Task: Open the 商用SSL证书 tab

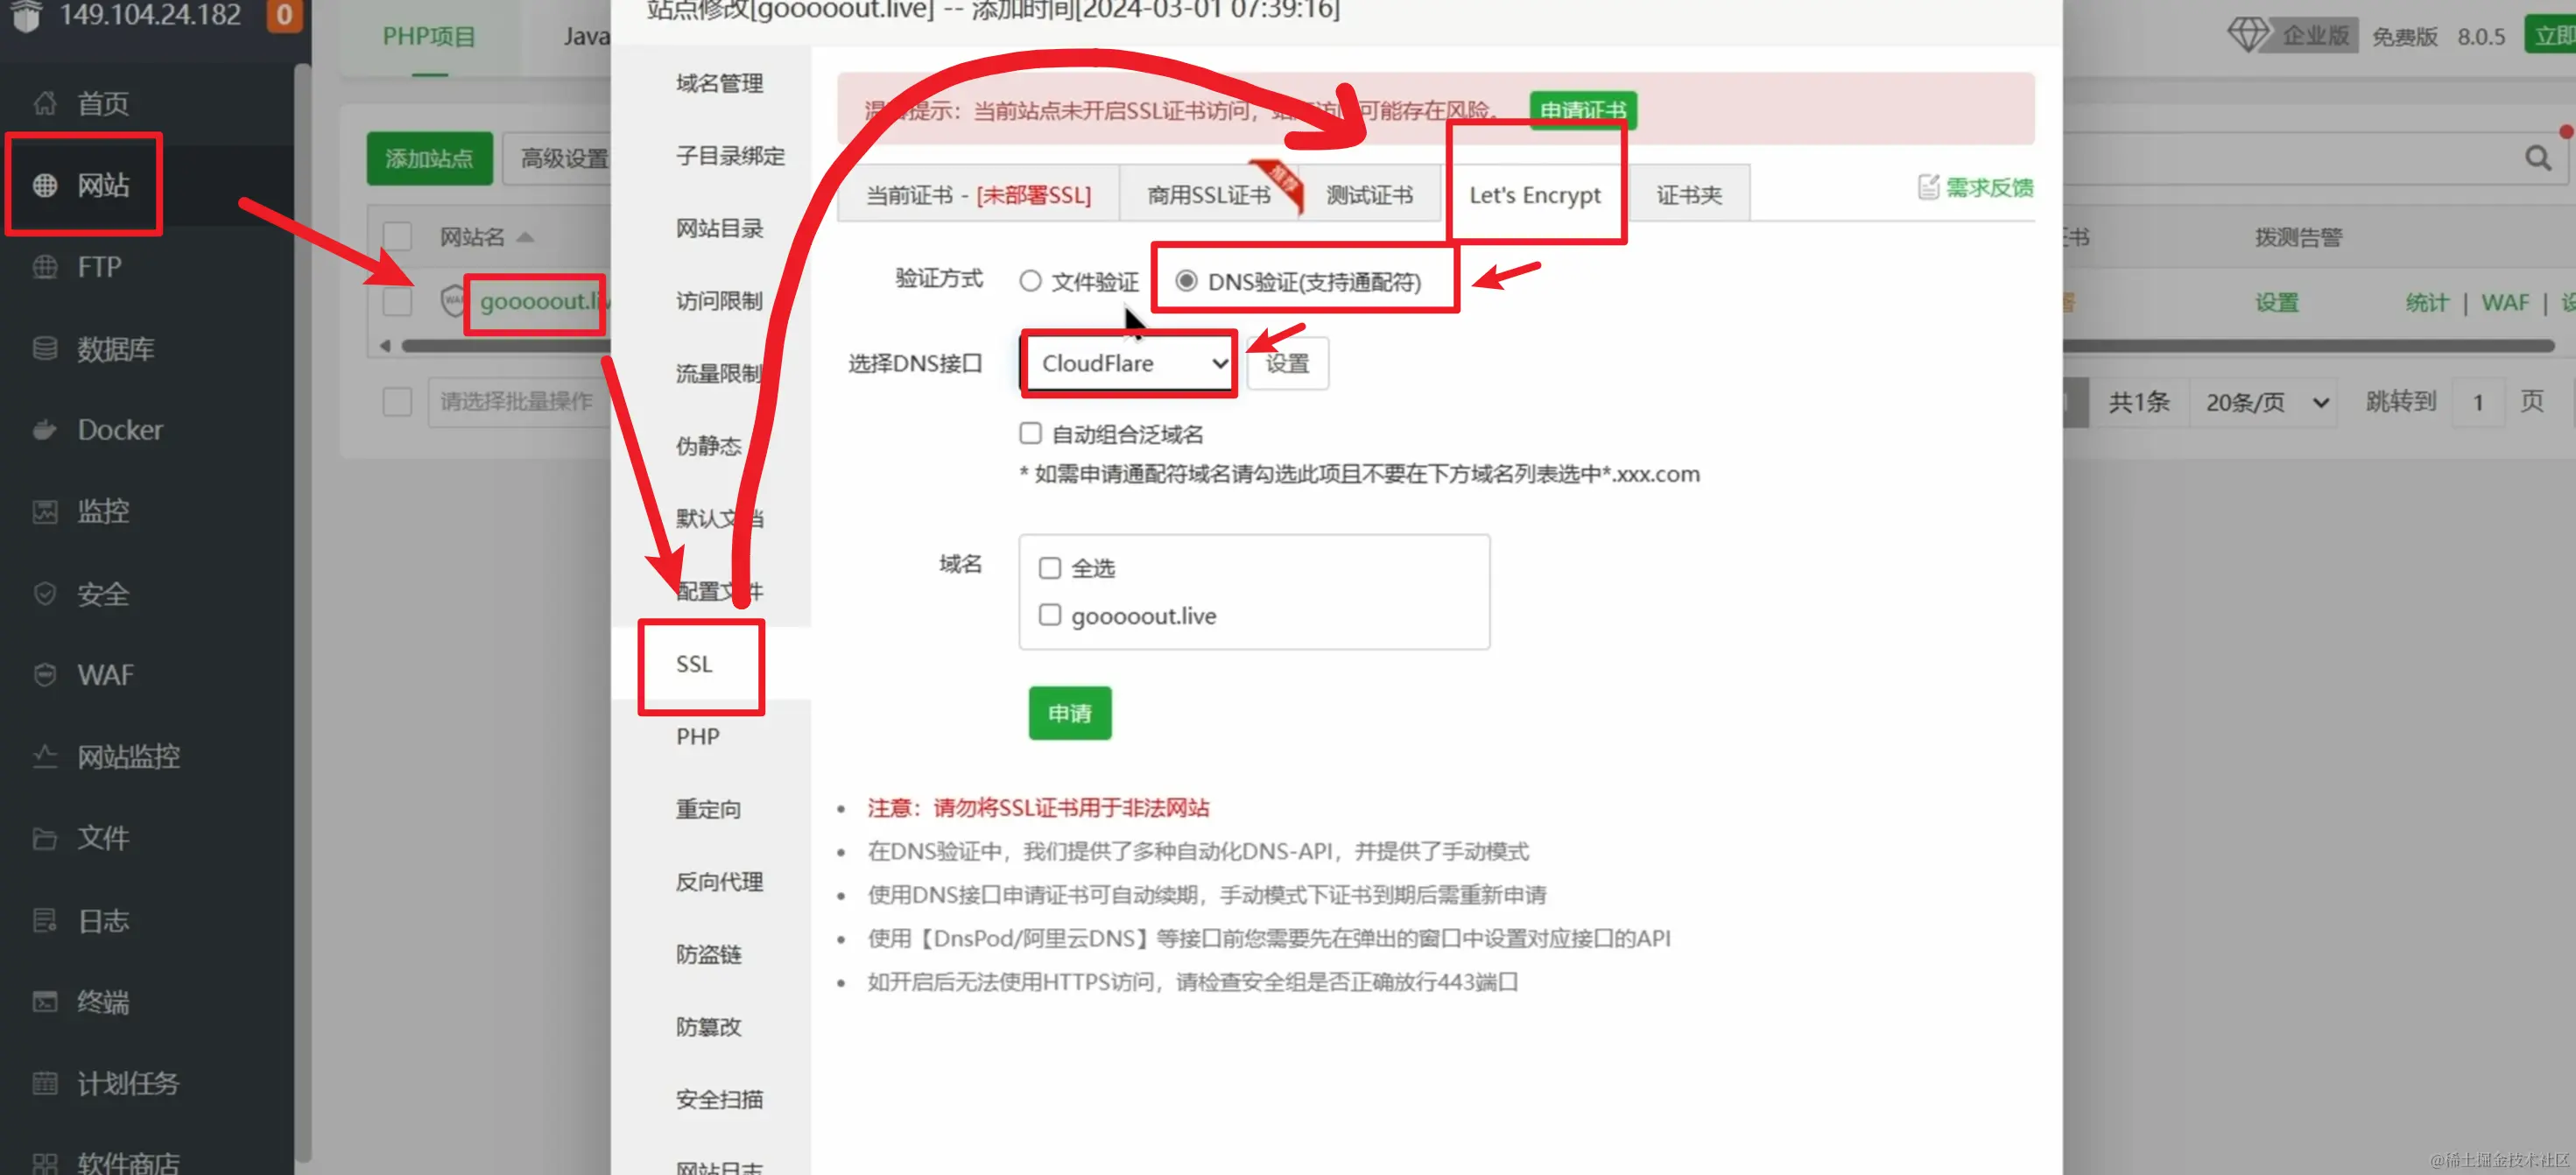Action: tap(1208, 195)
